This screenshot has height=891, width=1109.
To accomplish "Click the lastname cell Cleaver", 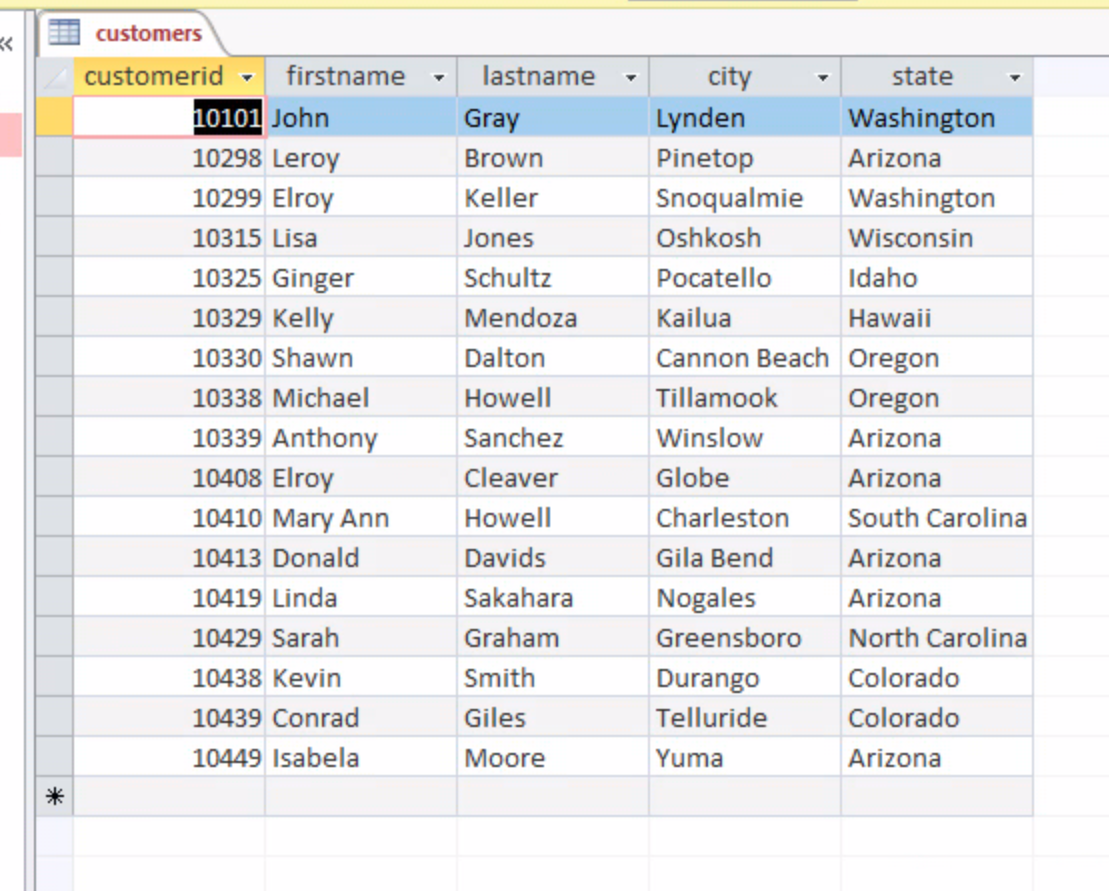I will [553, 477].
